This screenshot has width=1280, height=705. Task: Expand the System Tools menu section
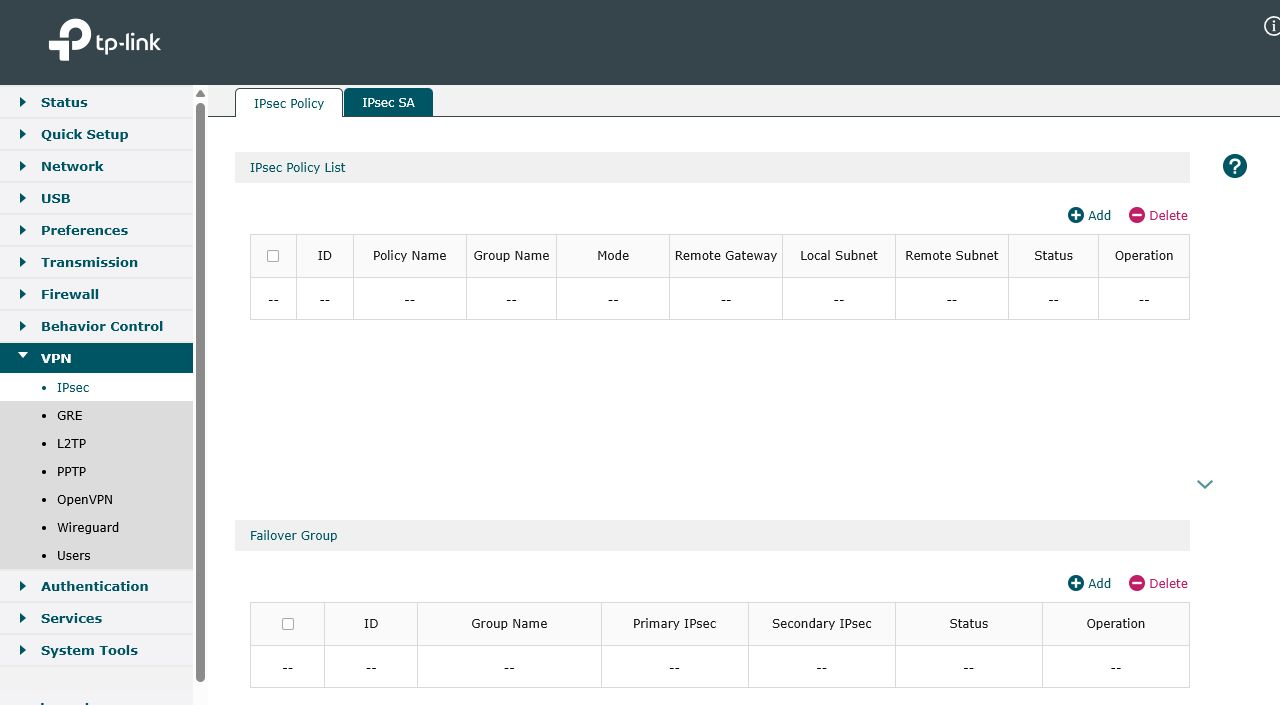96,650
